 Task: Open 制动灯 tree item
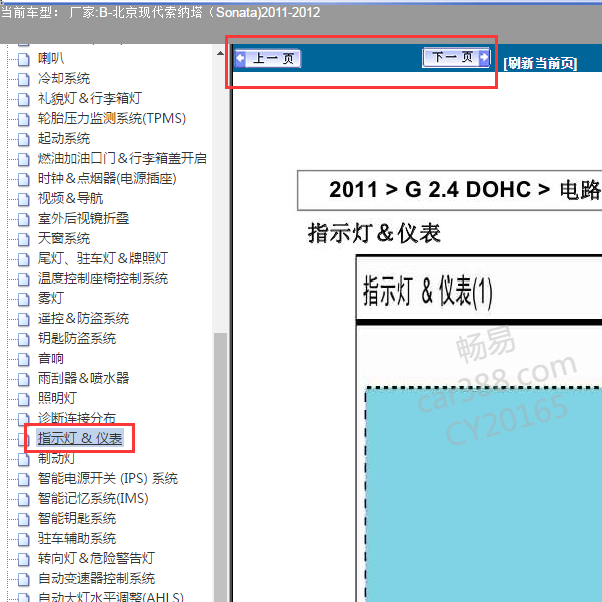pos(56,458)
